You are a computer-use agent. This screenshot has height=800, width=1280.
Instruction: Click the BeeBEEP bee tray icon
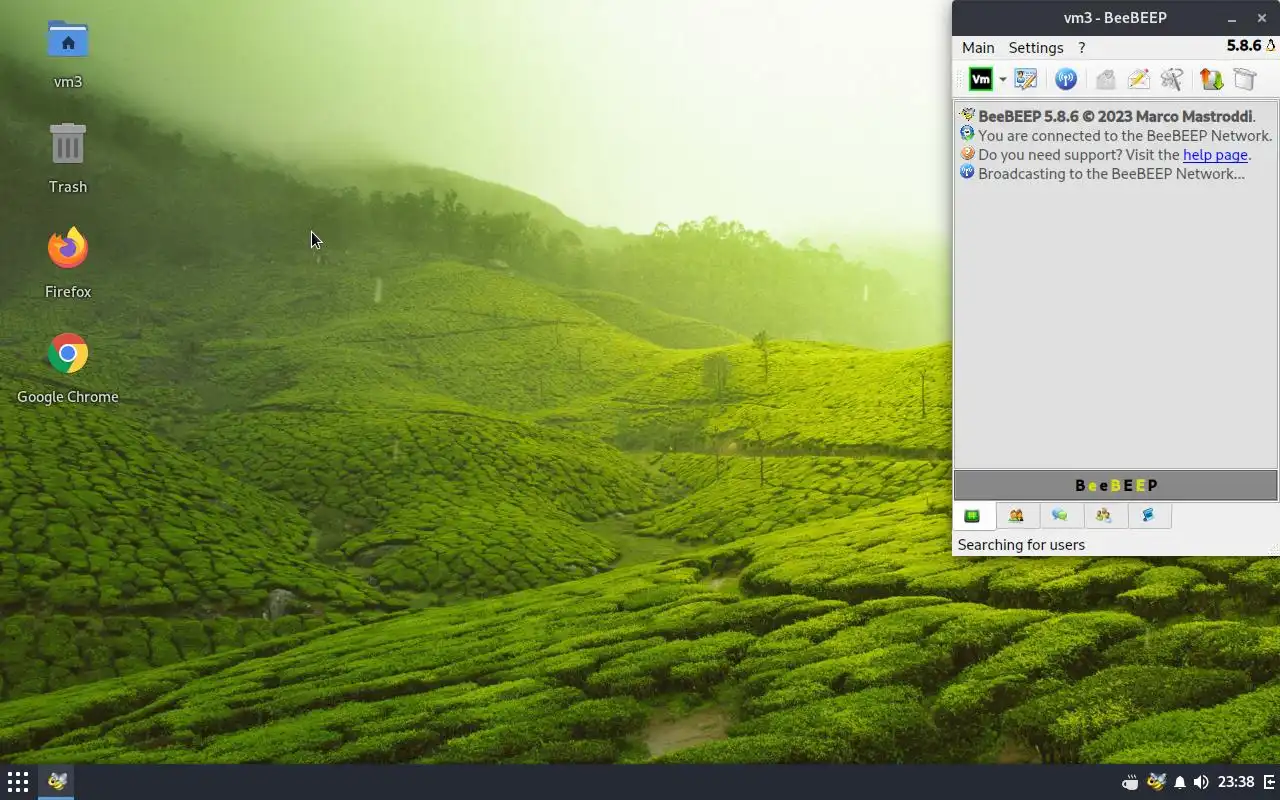click(x=1156, y=782)
